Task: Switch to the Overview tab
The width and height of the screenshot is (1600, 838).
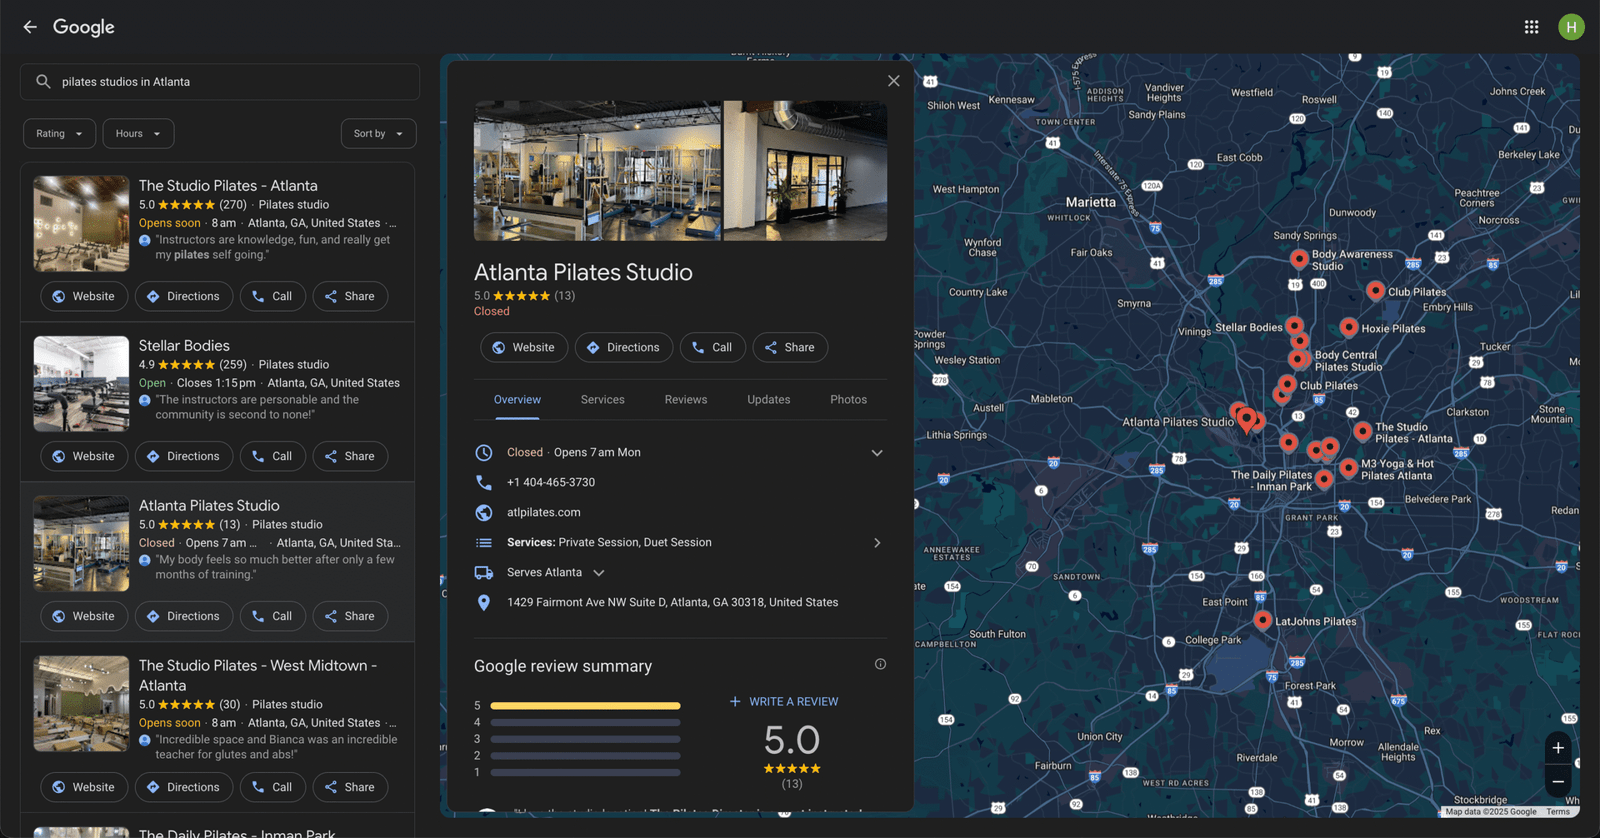Action: pos(517,400)
